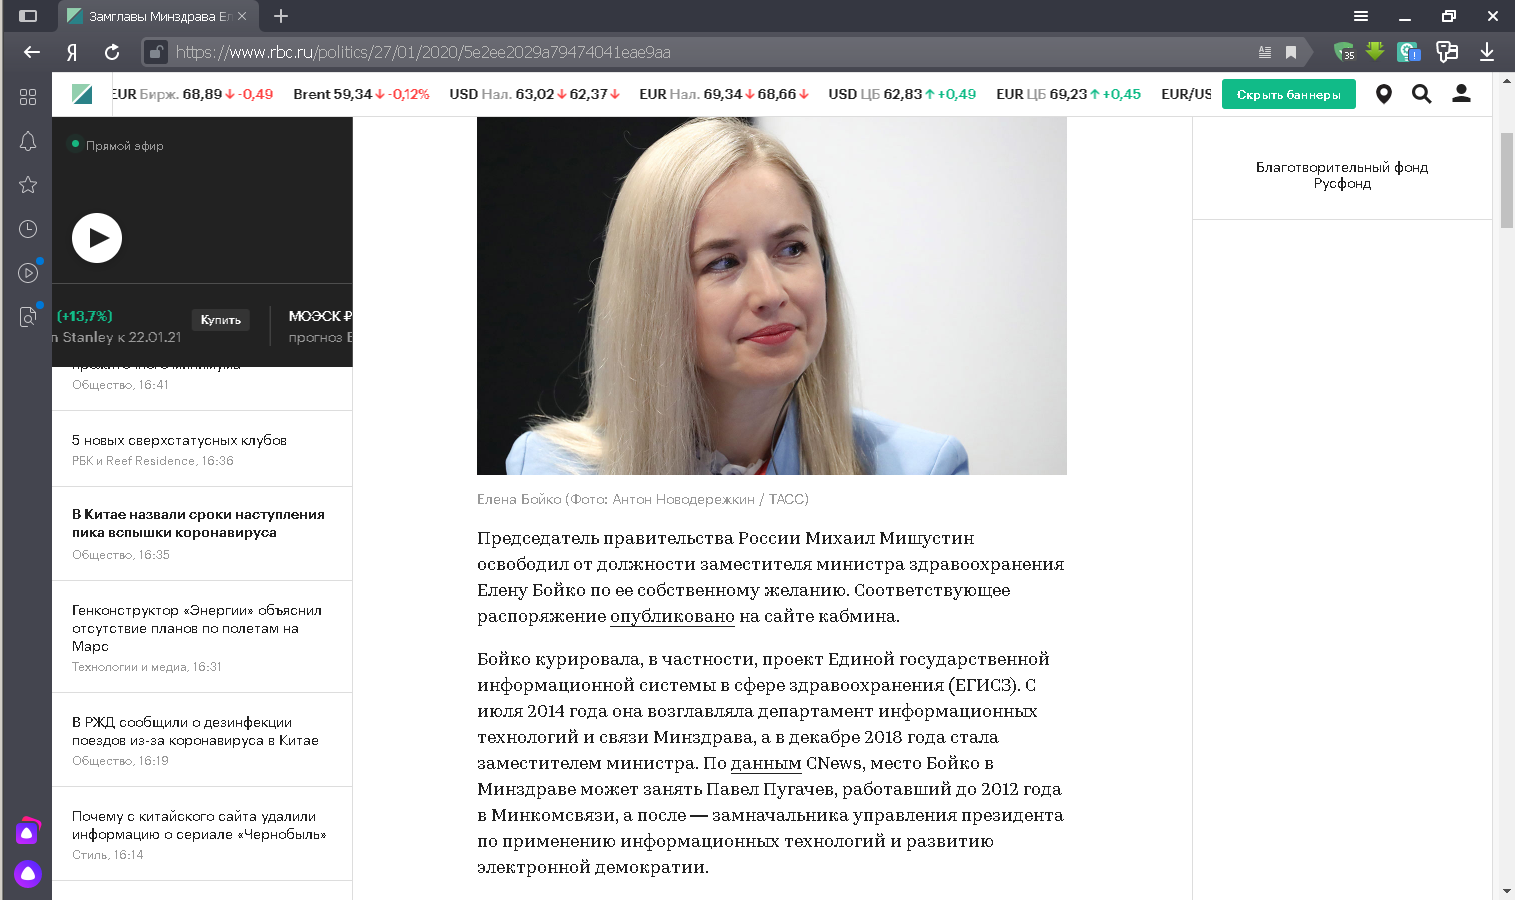1515x900 pixels.
Task: Open the browser downloads panel
Action: coord(1487,52)
